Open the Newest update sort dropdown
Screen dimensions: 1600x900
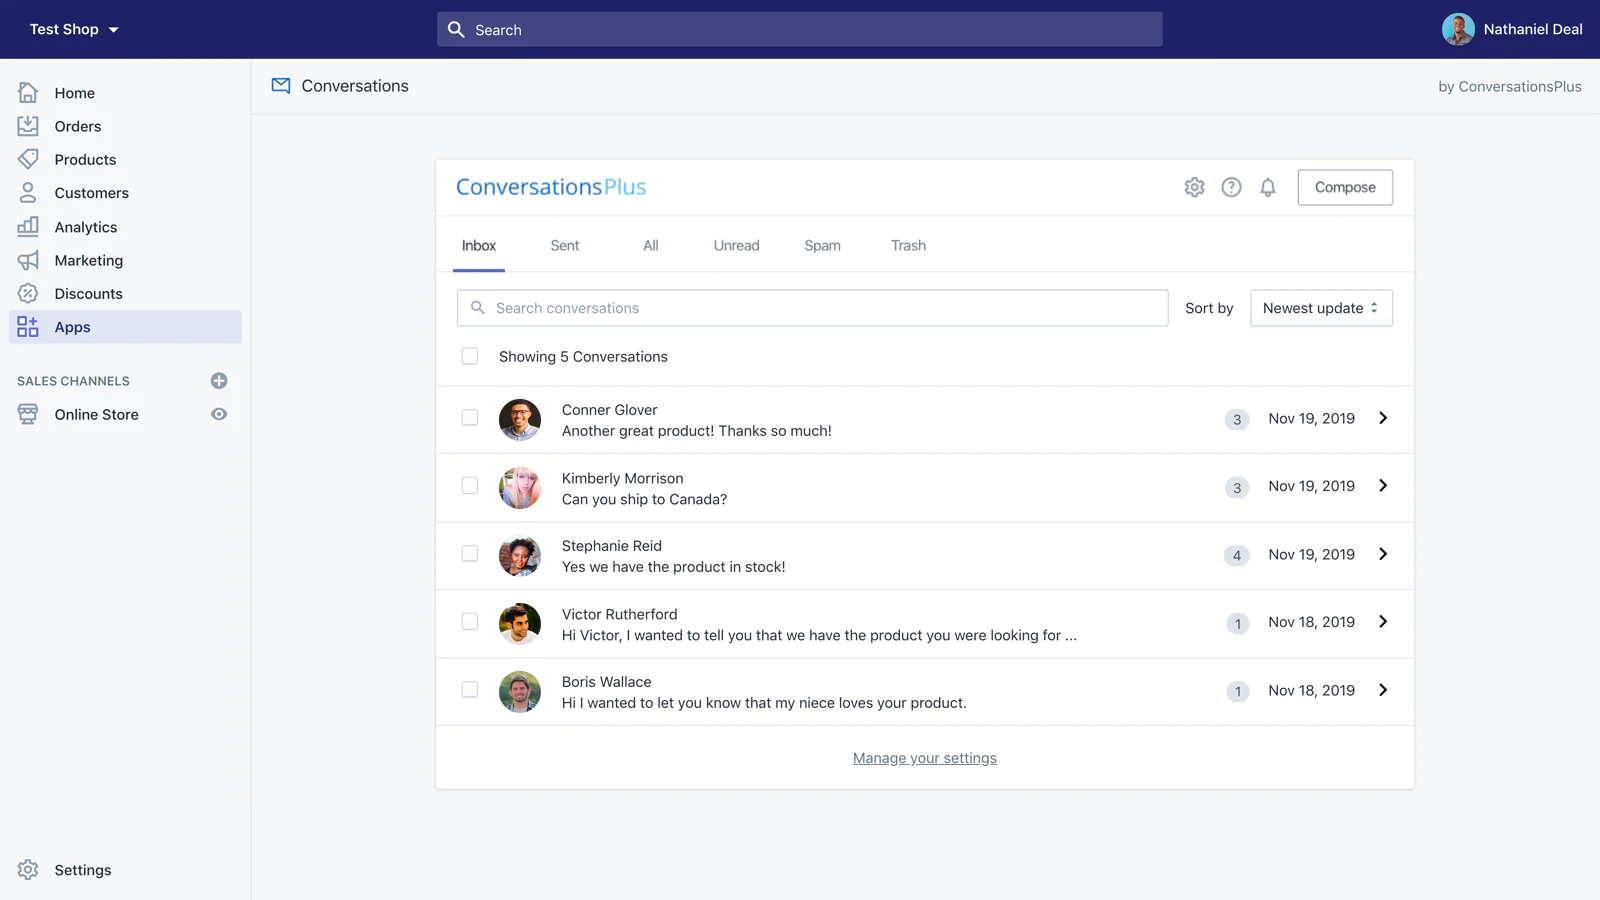tap(1320, 308)
